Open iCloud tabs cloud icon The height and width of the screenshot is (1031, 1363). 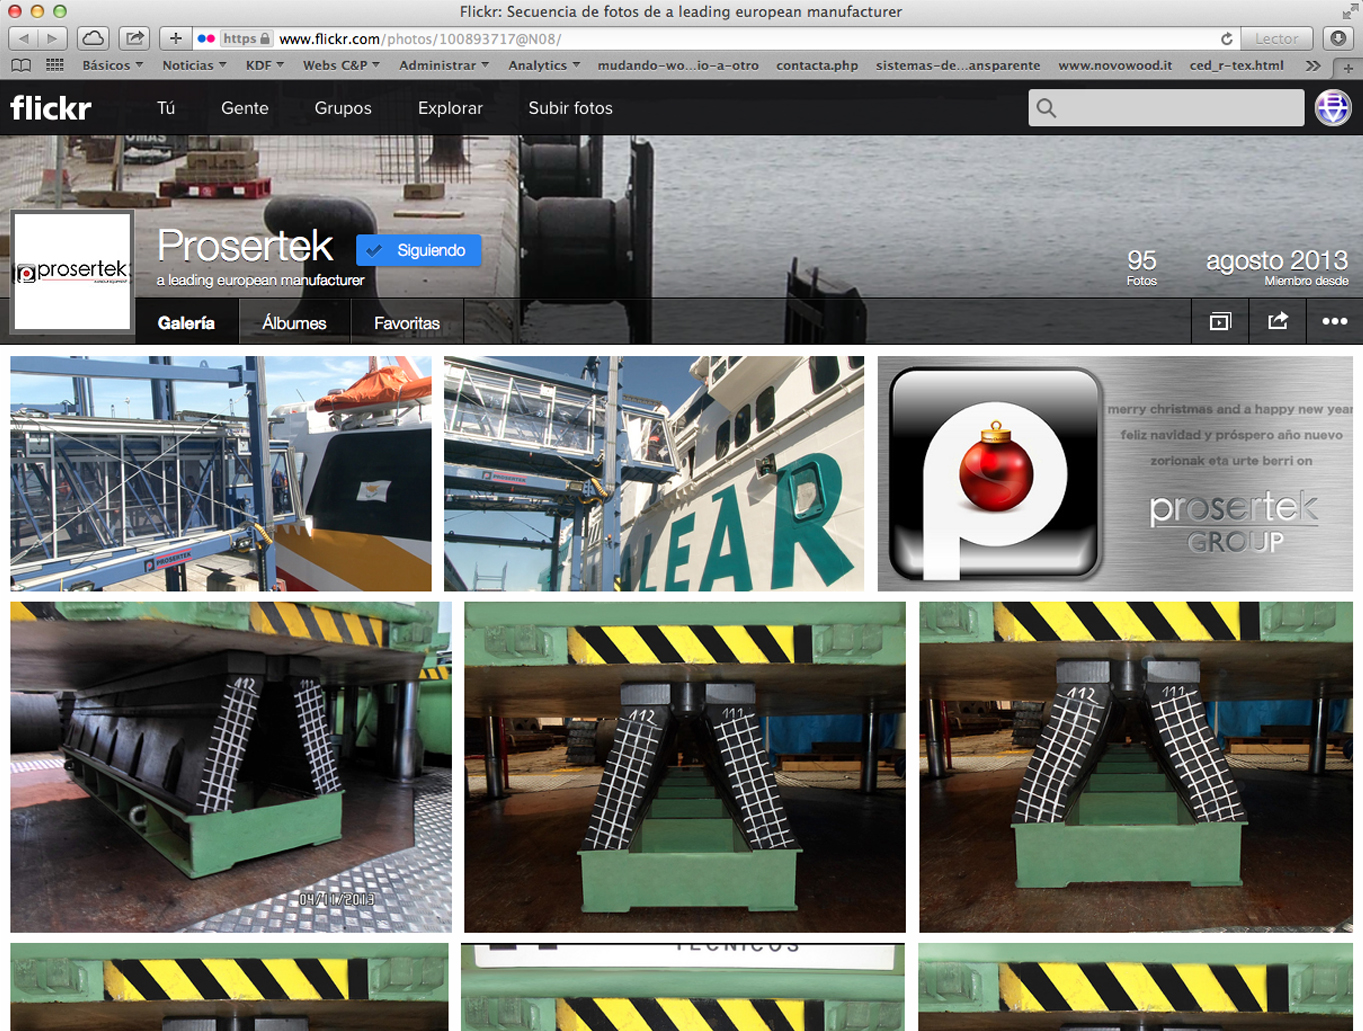tap(93, 38)
